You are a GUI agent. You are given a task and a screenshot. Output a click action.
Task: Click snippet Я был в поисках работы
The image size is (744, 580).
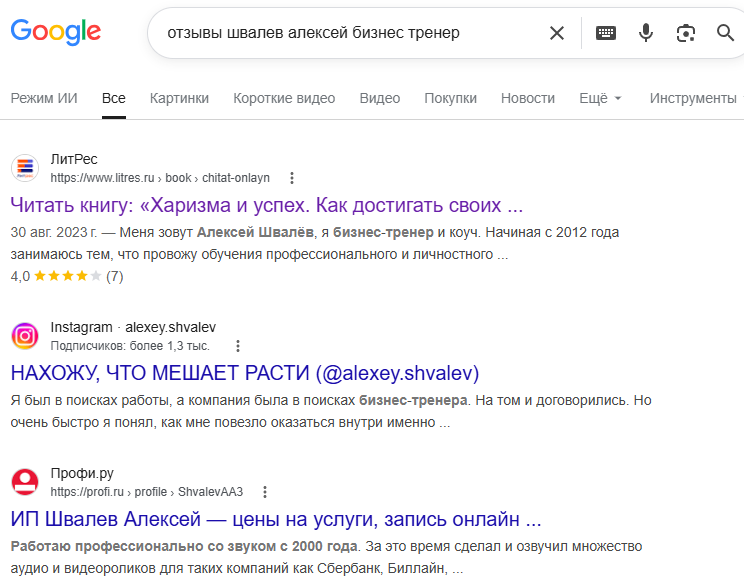[x=331, y=412]
